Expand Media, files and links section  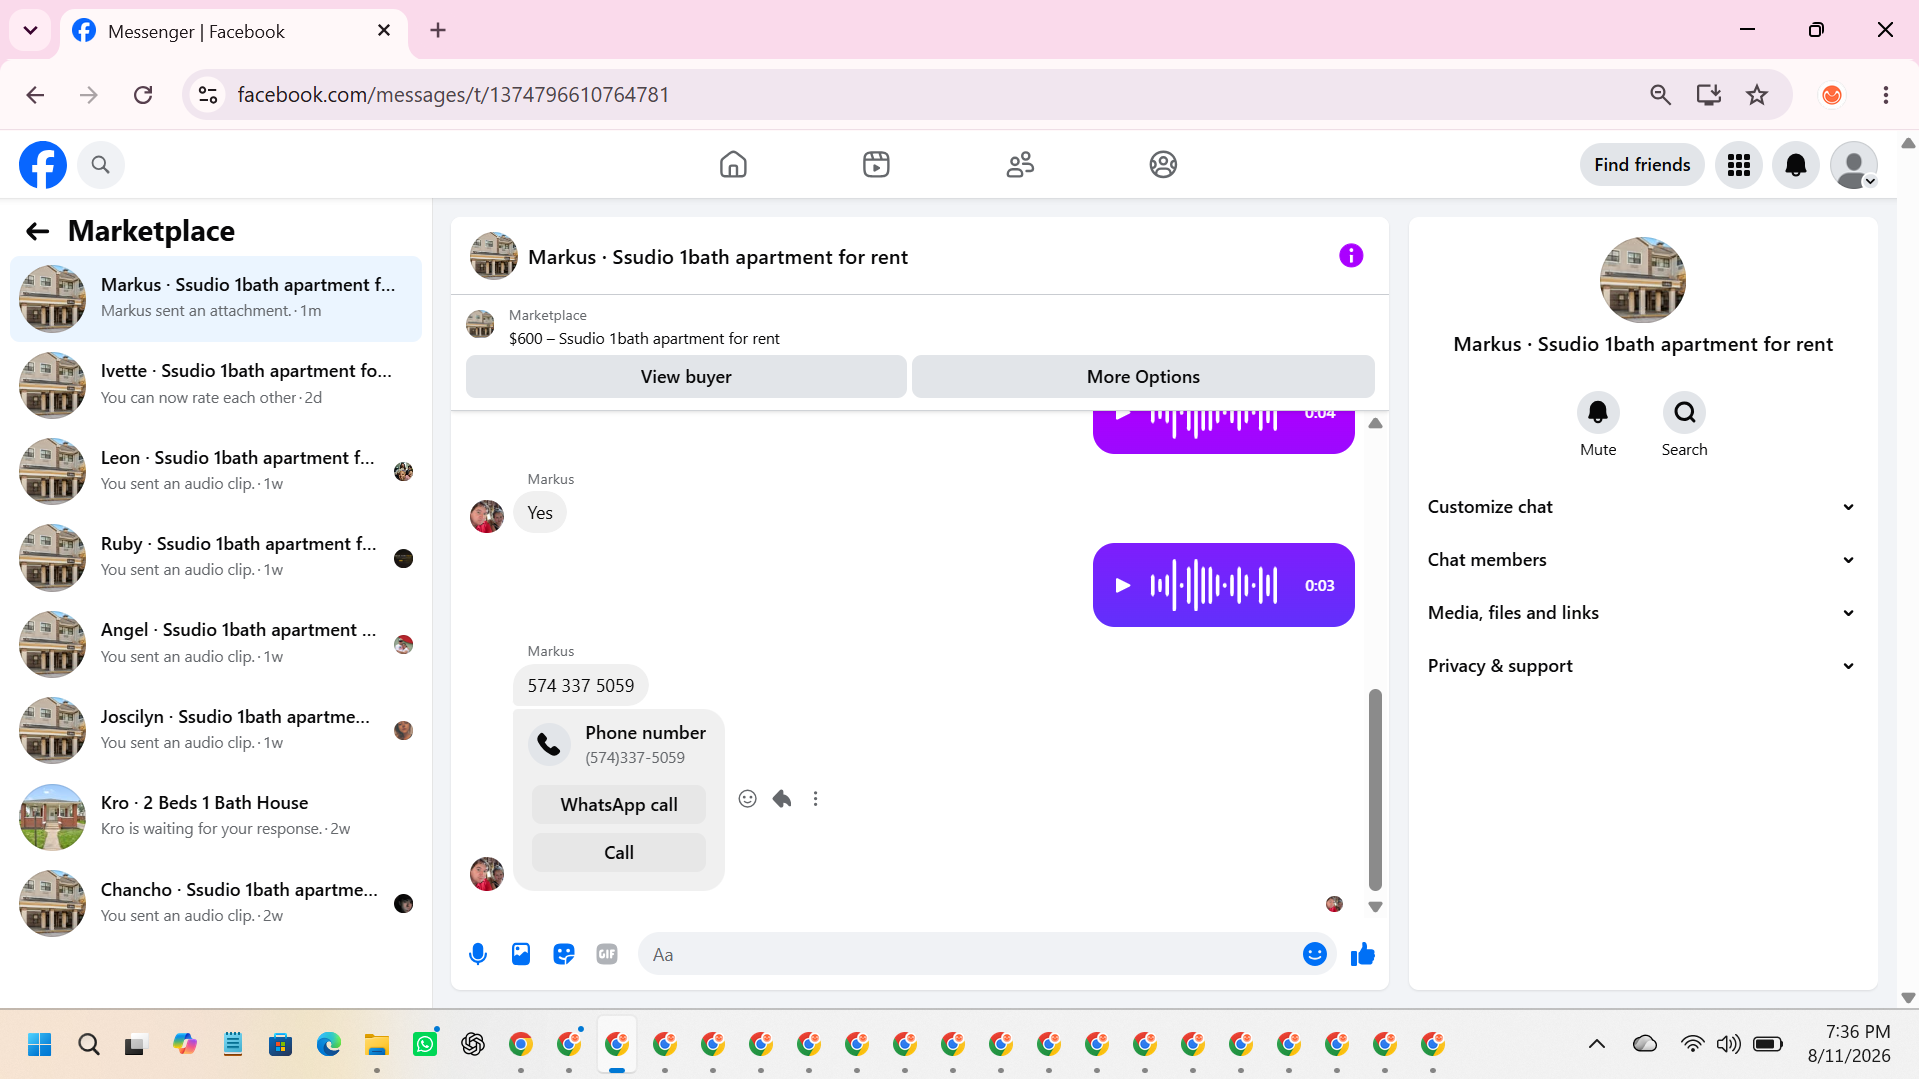point(1642,613)
